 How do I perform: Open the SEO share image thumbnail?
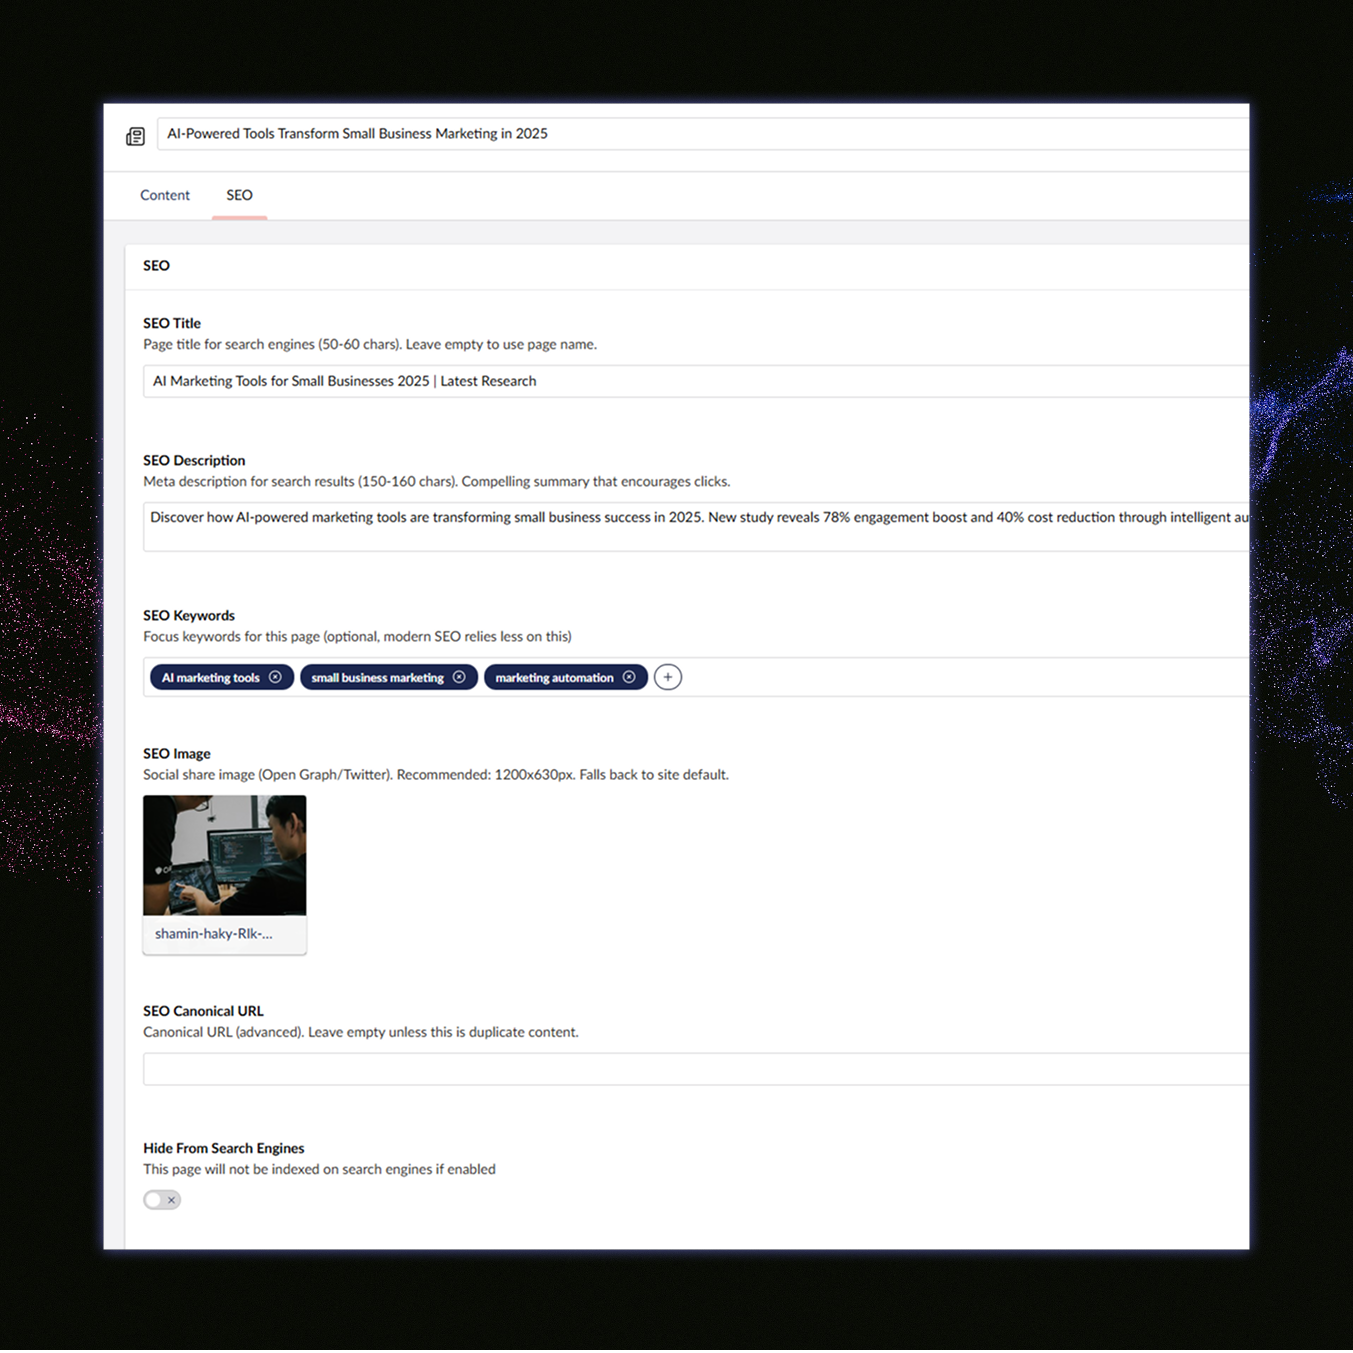pos(224,855)
